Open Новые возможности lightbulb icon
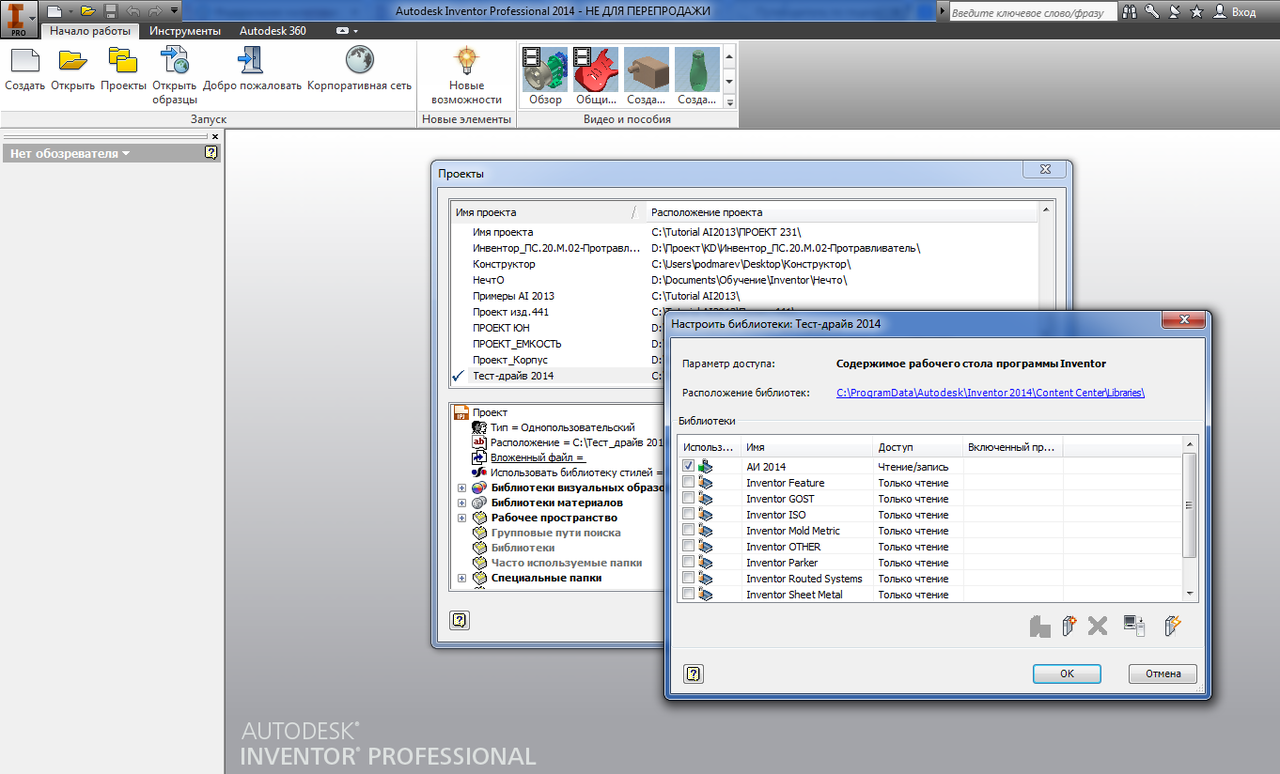Image resolution: width=1280 pixels, height=774 pixels. tap(466, 60)
